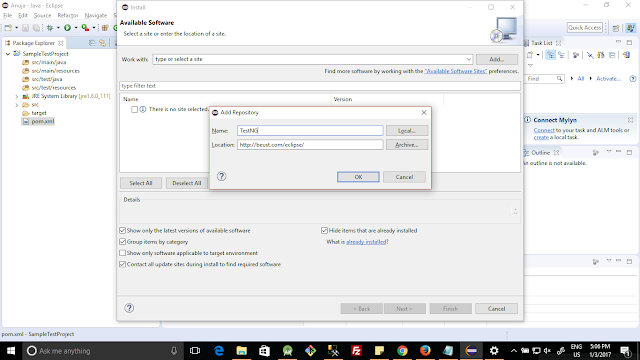
Task: Click the New wizard toolbar icon
Action: pos(8,28)
